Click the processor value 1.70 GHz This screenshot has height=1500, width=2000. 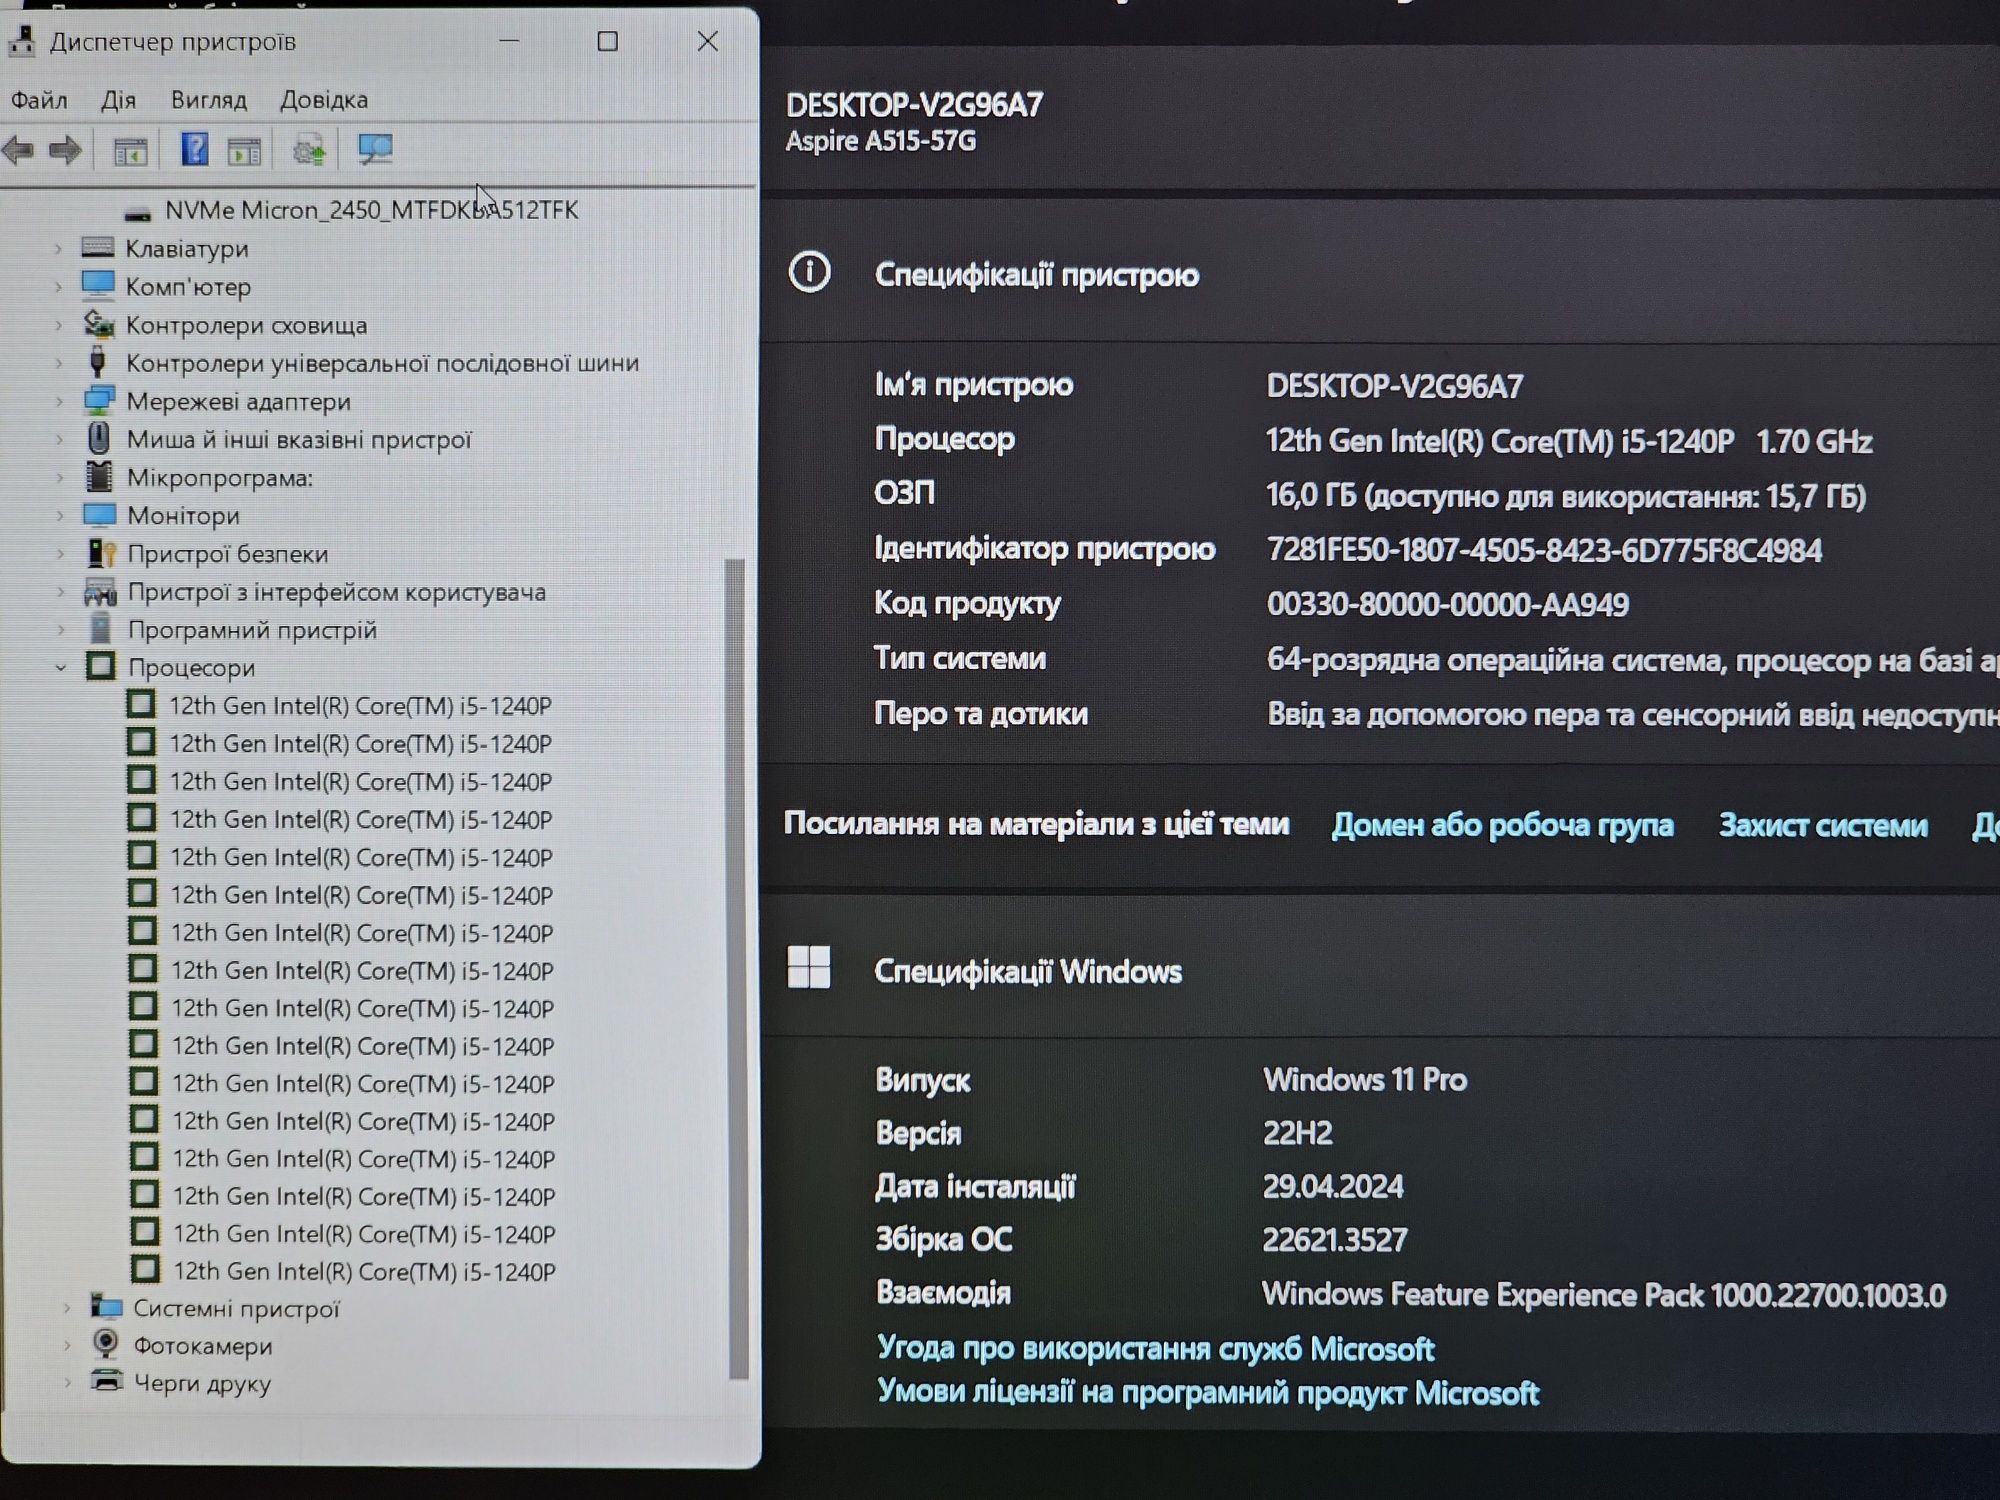pos(1569,441)
